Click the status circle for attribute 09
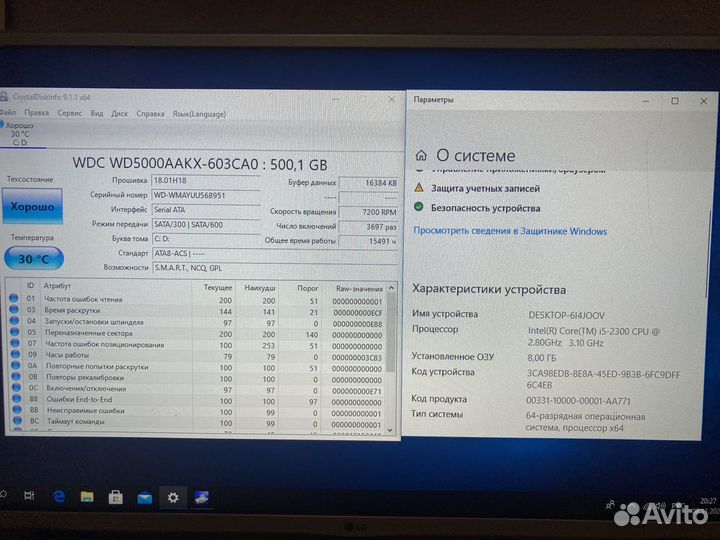This screenshot has width=720, height=540. click(x=16, y=354)
